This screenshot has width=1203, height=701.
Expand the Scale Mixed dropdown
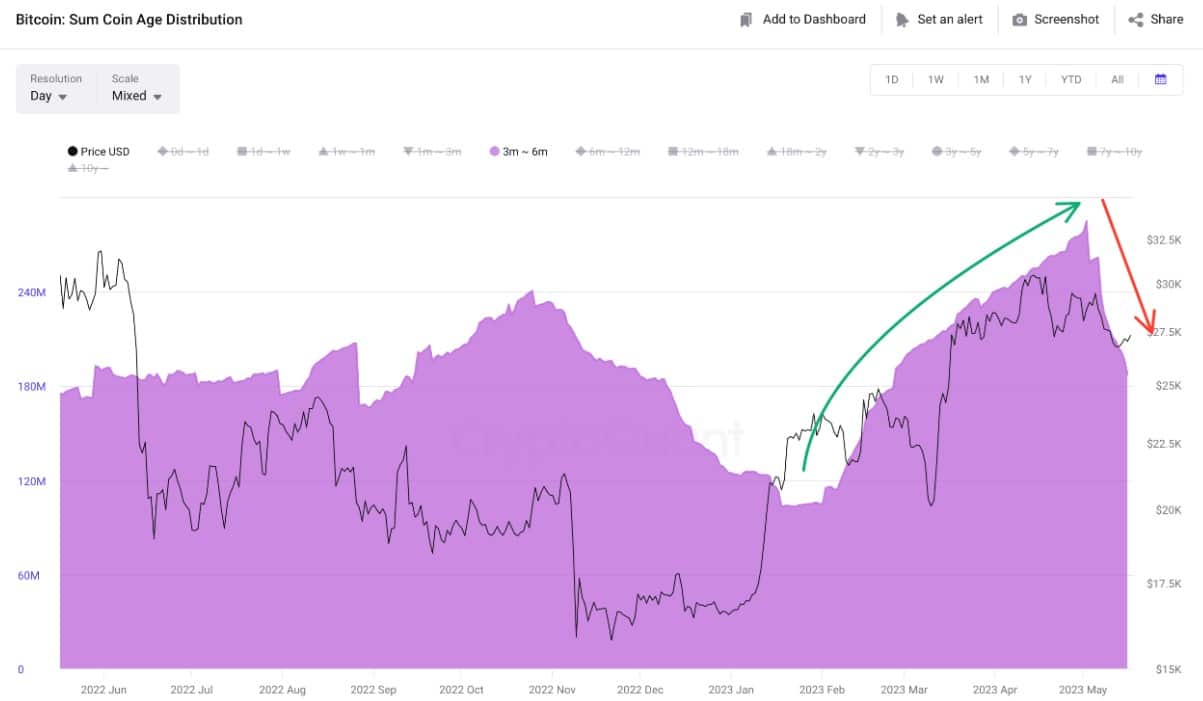138,96
